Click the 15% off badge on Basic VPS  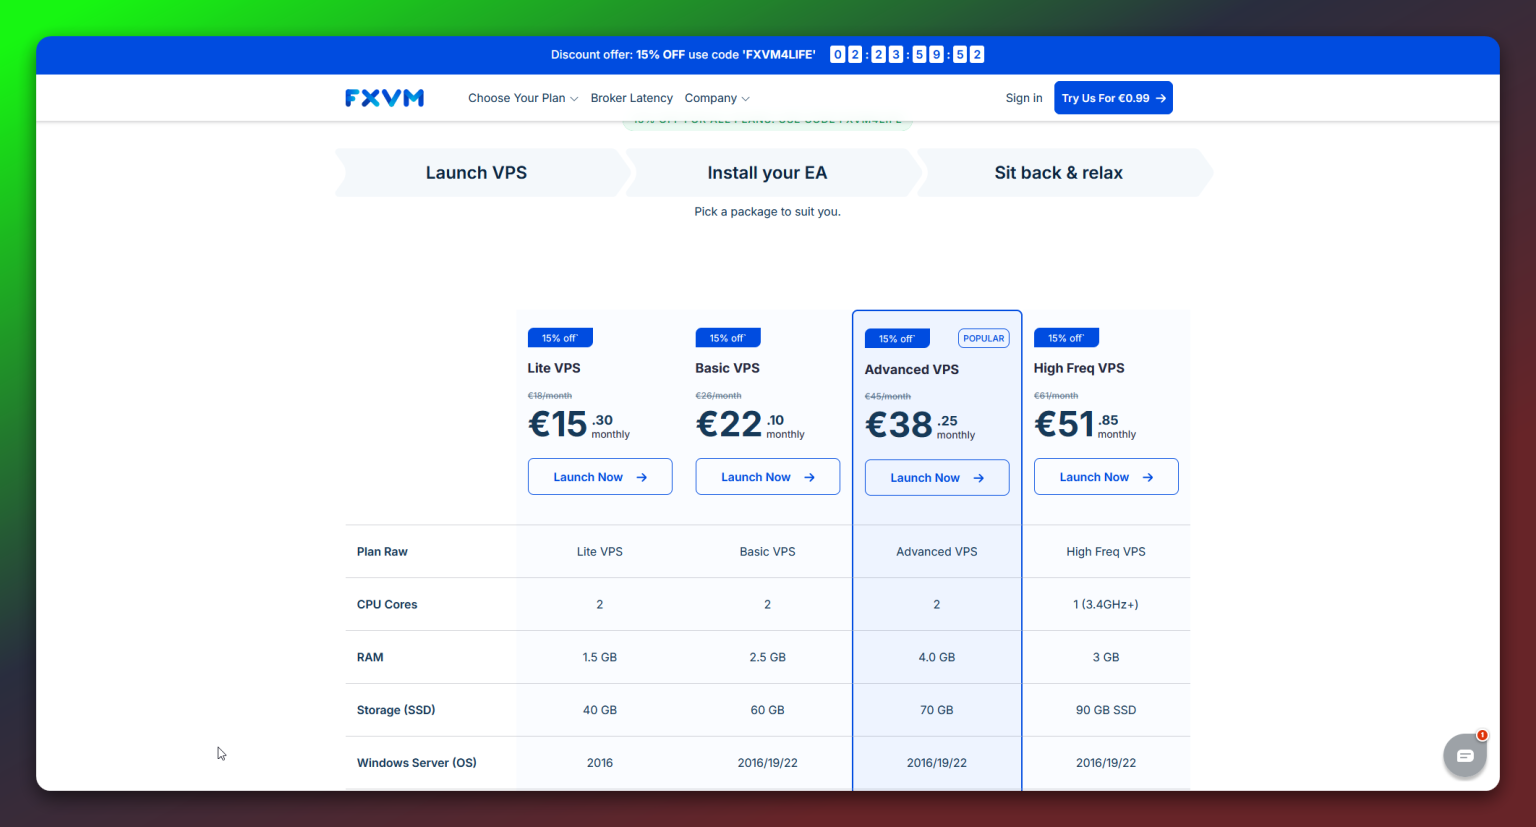tap(728, 337)
